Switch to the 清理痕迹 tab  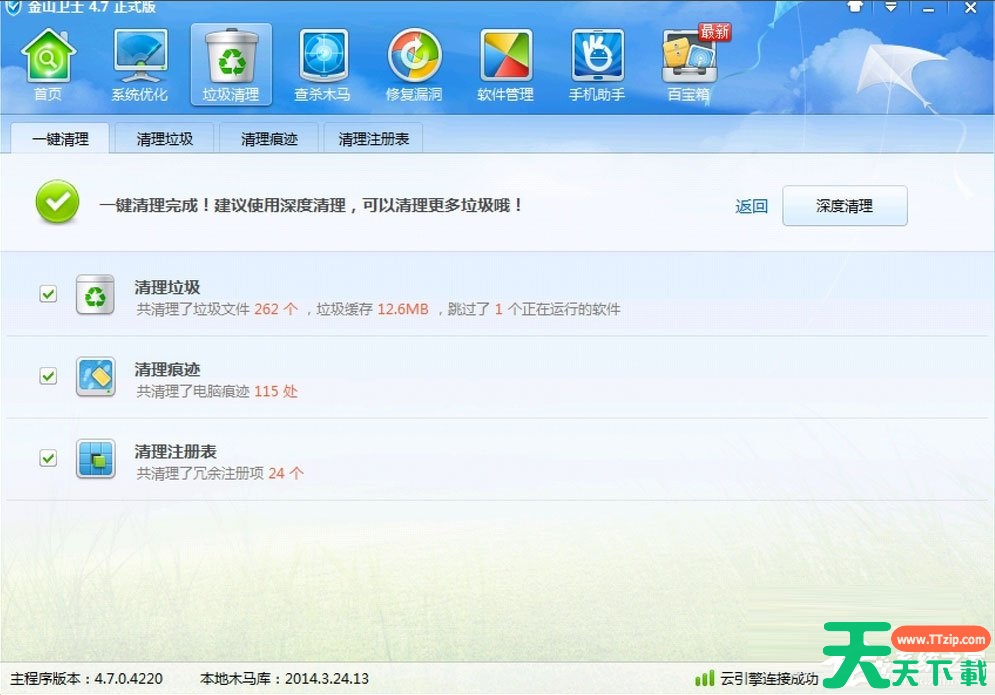click(269, 138)
